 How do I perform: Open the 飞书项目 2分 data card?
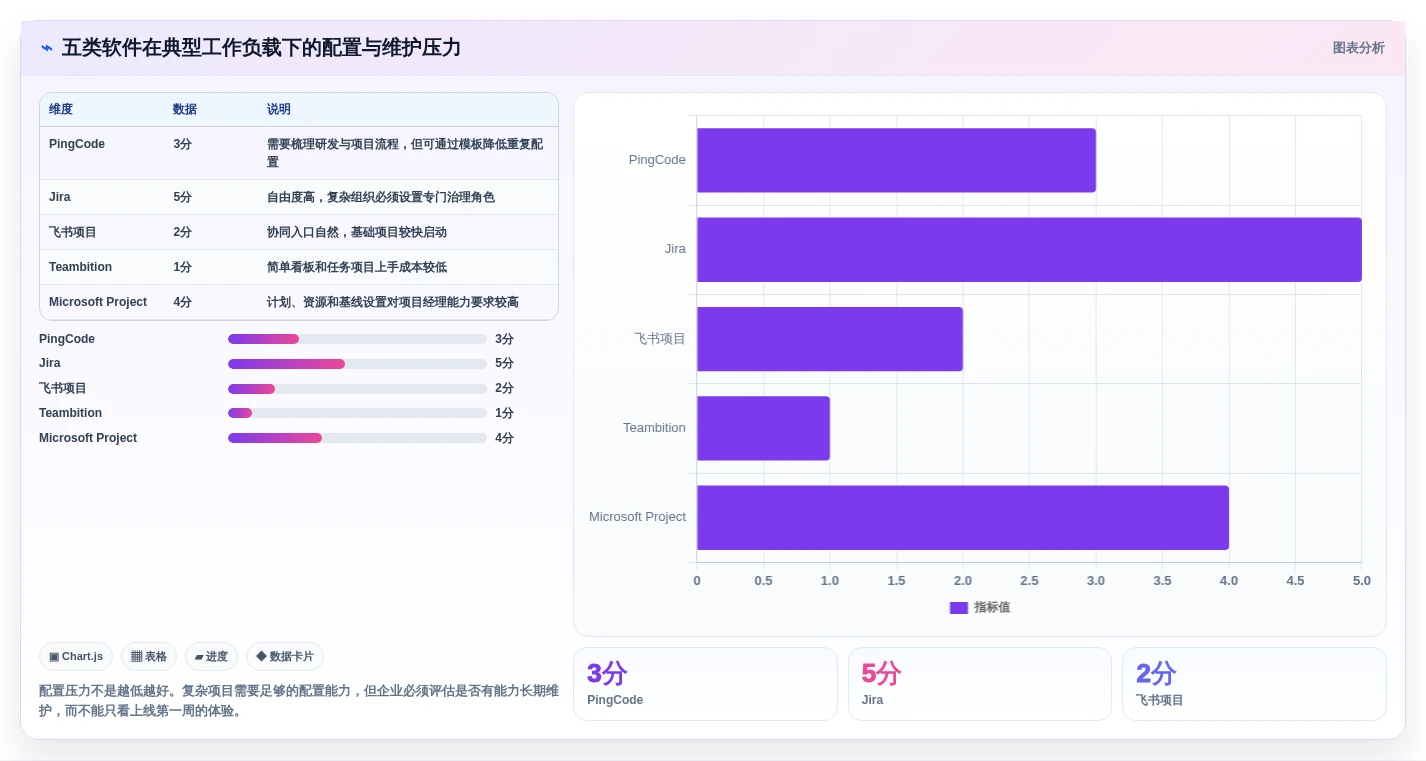(x=1254, y=684)
